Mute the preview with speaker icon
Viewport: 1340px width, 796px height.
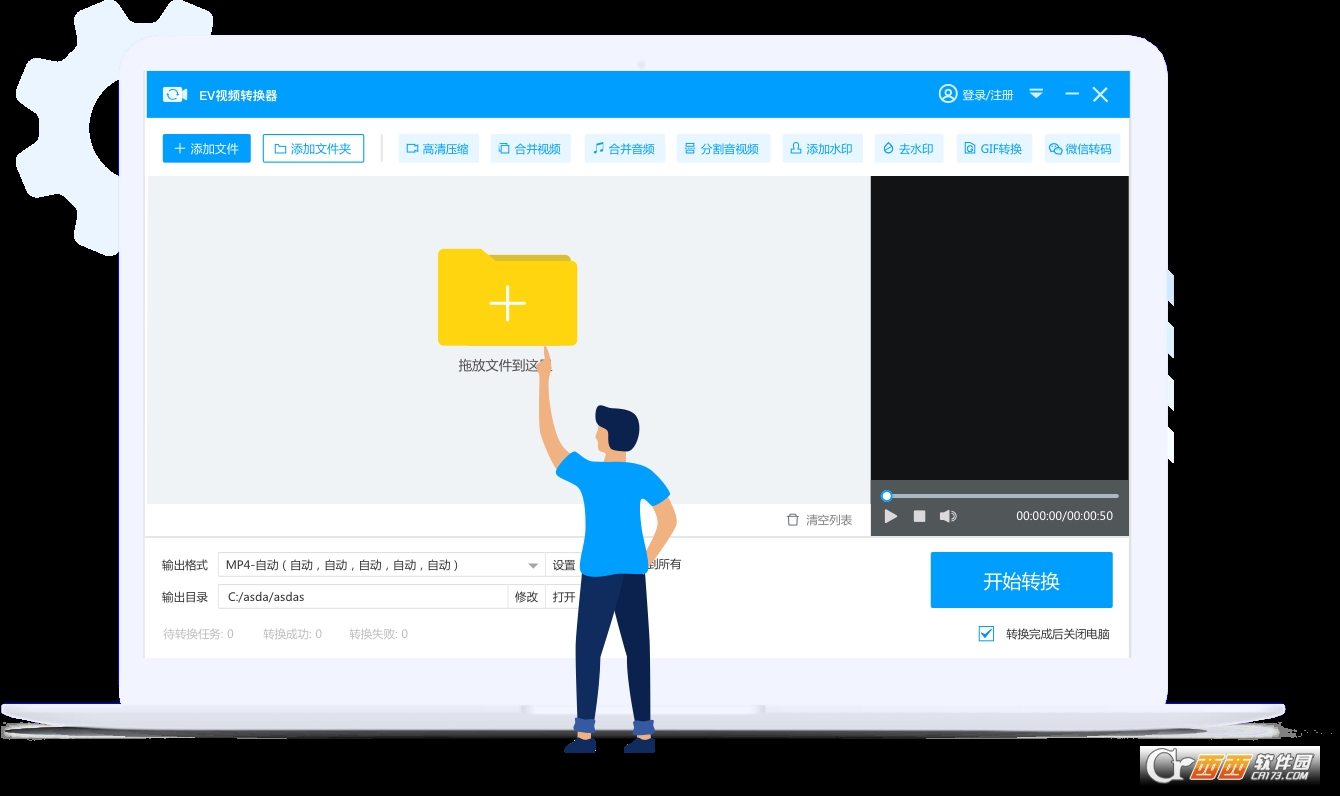coord(948,516)
